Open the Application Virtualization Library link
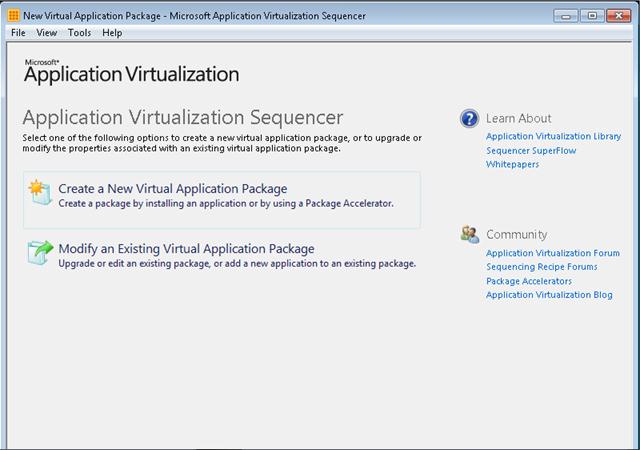Image resolution: width=640 pixels, height=450 pixels. pos(553,137)
